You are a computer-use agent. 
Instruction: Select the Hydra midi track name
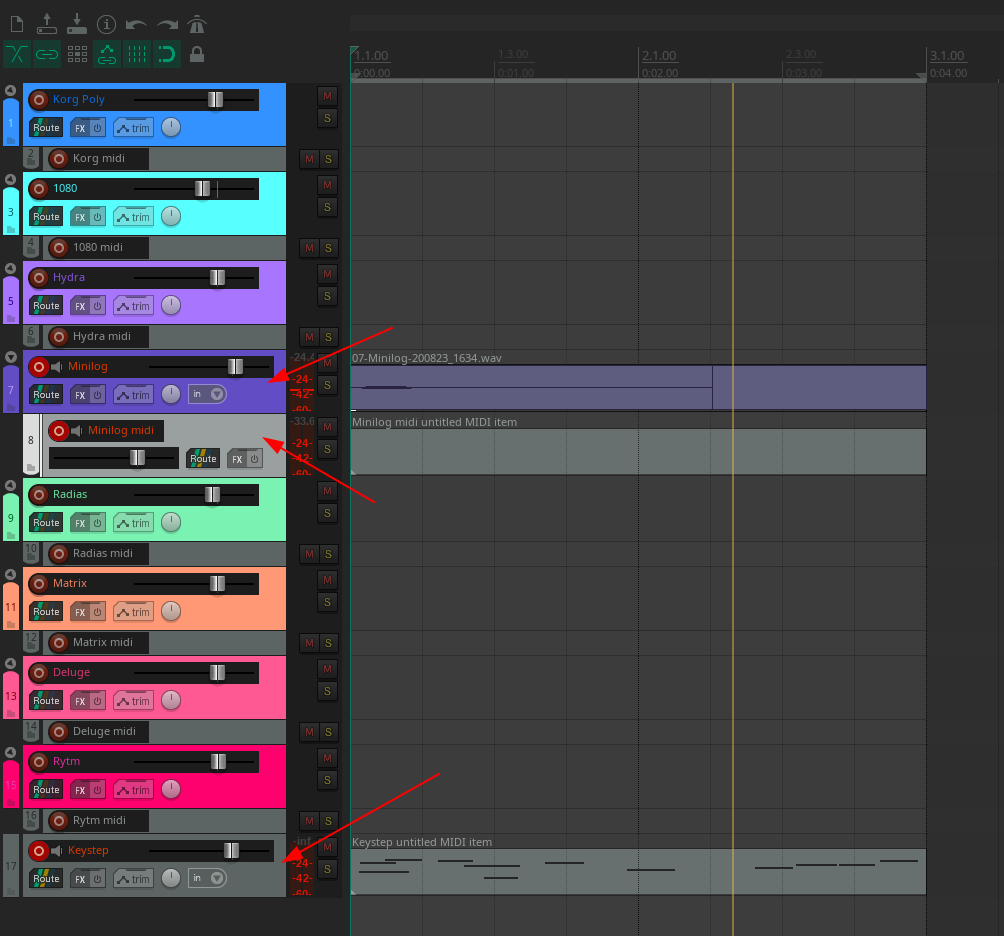click(x=102, y=336)
